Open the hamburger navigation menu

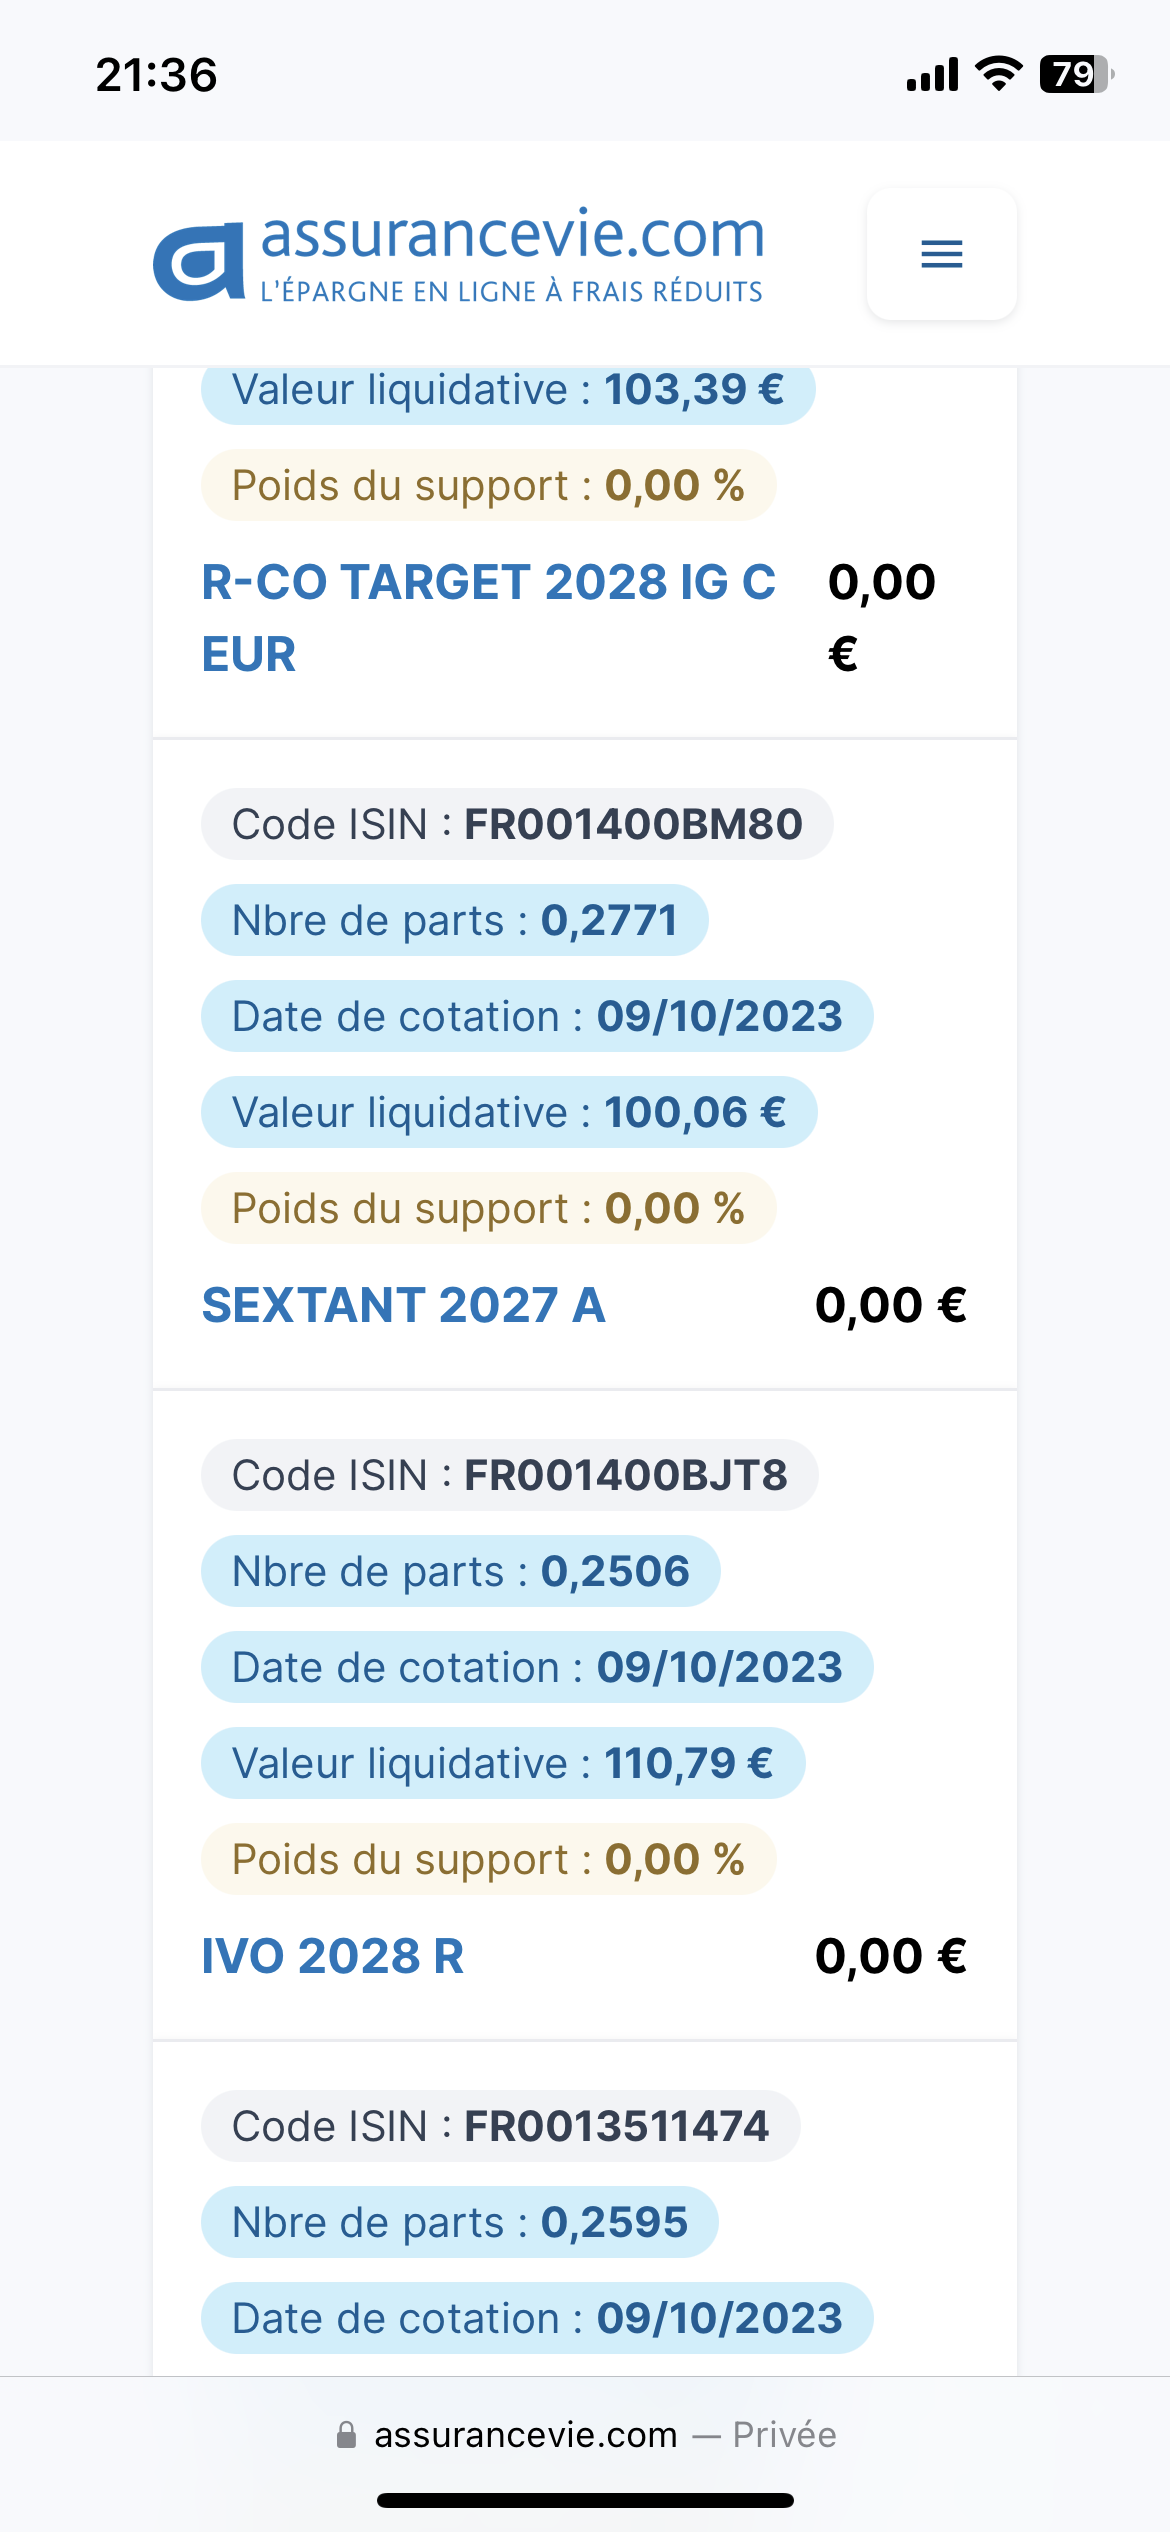coord(941,254)
